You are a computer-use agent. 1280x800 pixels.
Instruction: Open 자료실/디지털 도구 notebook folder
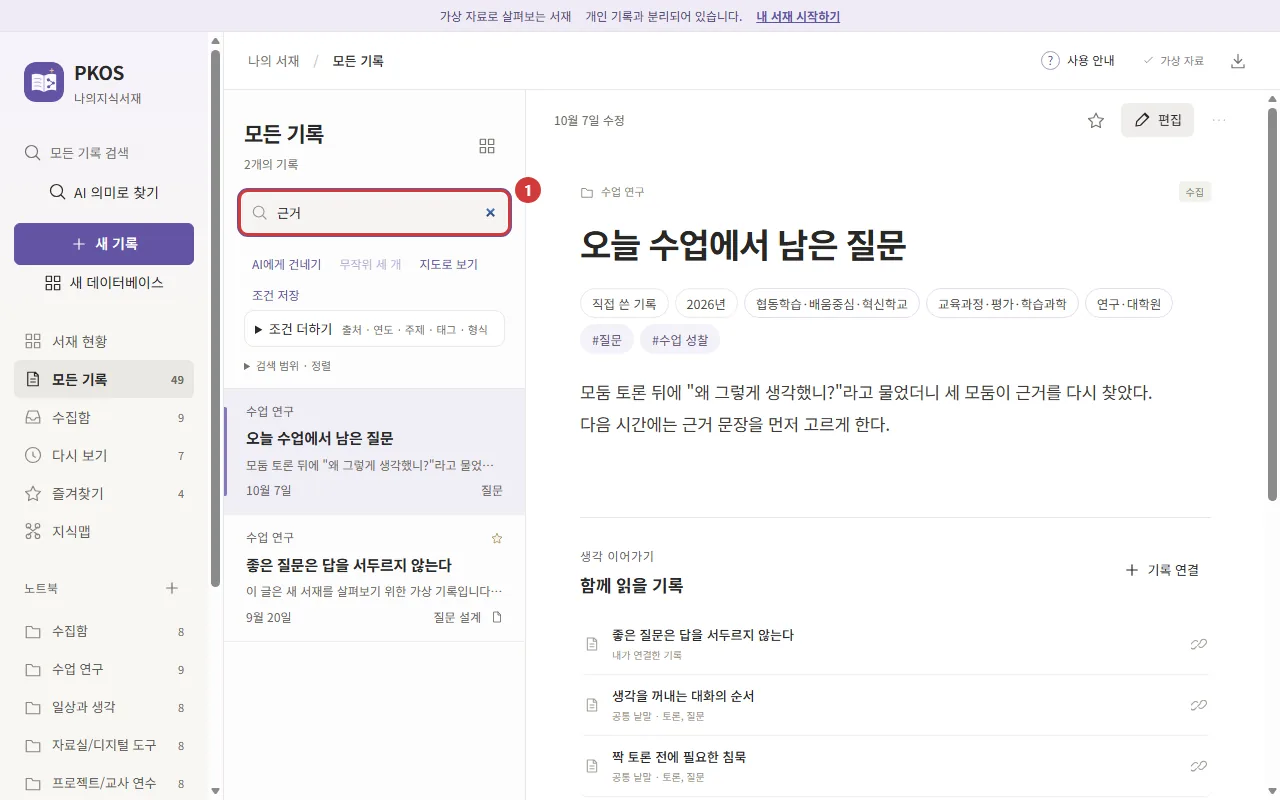[104, 745]
